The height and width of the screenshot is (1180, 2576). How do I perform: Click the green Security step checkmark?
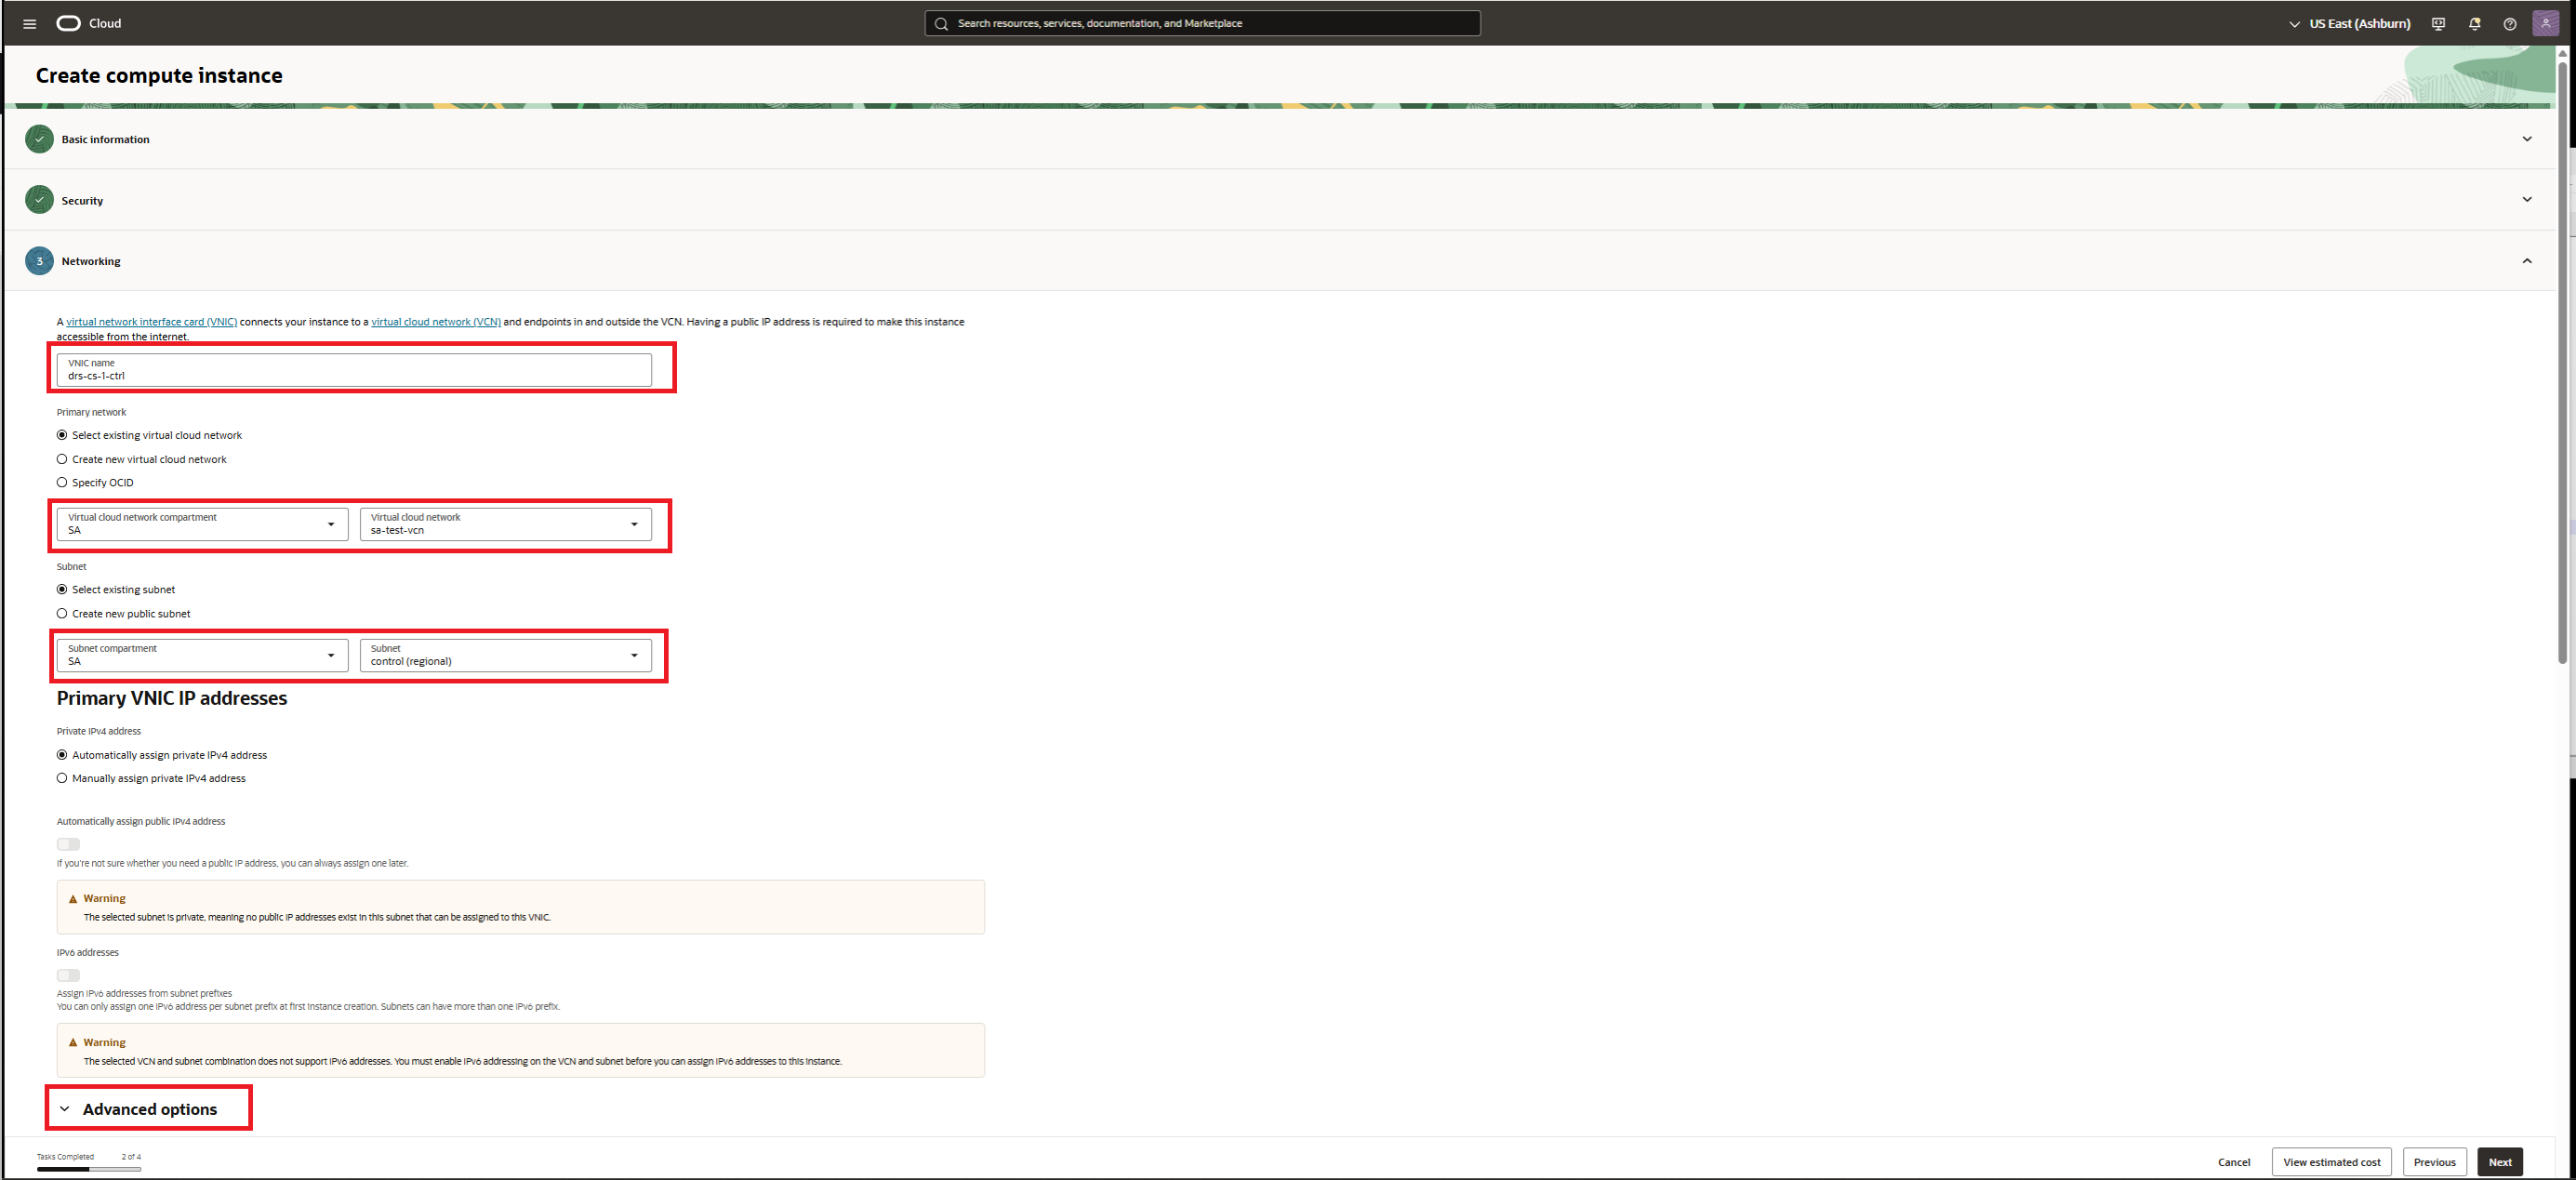tap(39, 200)
